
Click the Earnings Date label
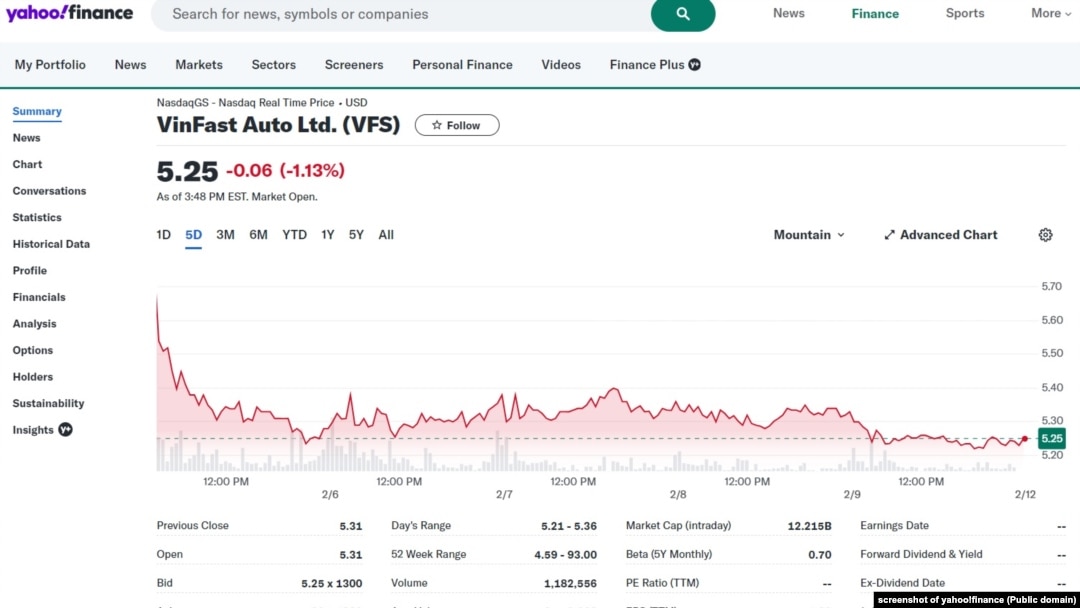click(894, 525)
